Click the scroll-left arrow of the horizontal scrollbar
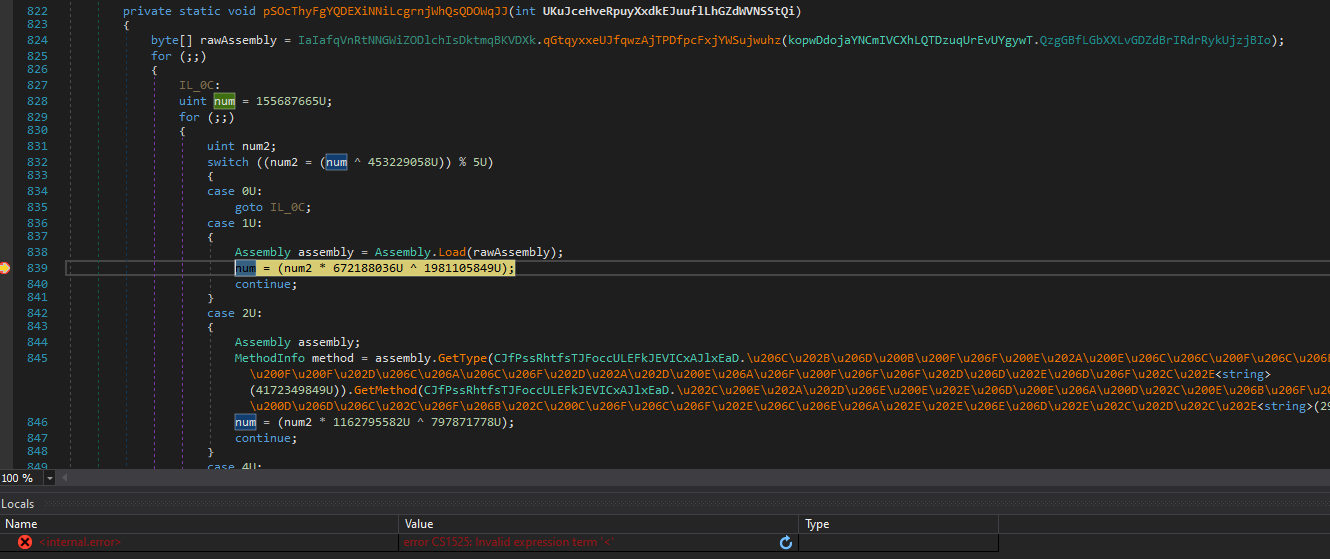 (64, 478)
